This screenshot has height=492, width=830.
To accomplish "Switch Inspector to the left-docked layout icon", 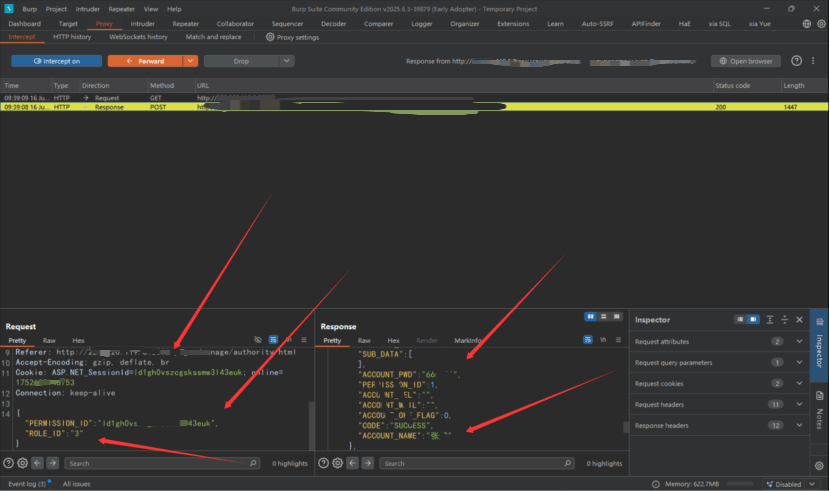I will tap(740, 319).
